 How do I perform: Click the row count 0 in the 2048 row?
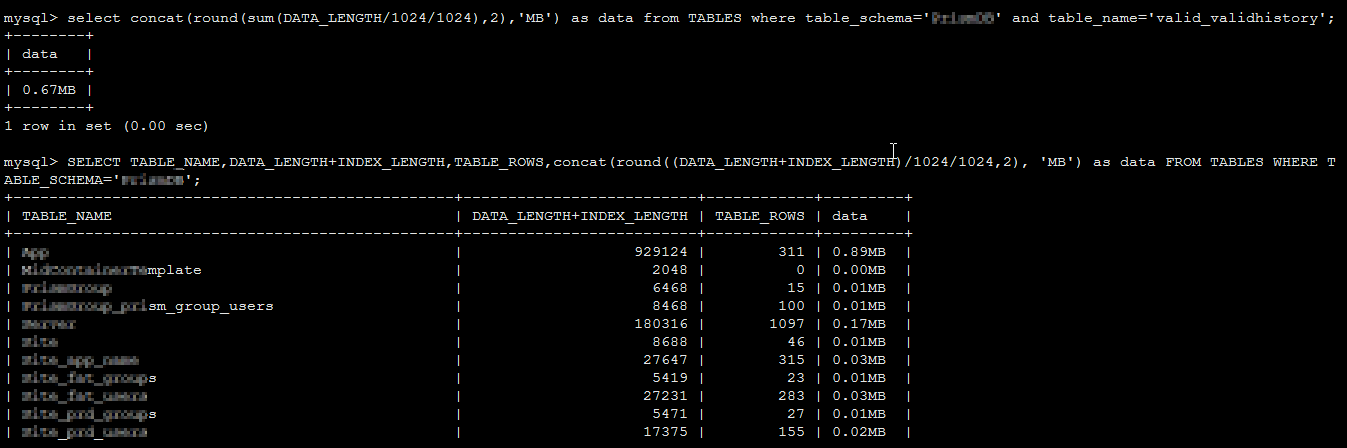point(800,270)
